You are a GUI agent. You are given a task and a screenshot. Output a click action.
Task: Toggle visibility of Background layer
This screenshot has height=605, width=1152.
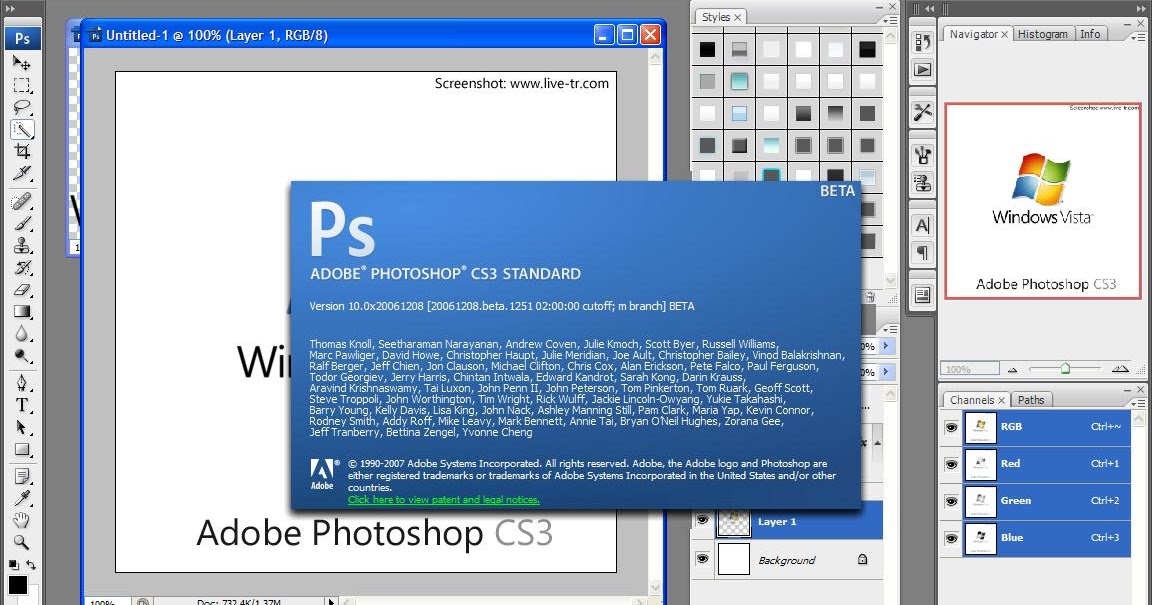coord(702,559)
